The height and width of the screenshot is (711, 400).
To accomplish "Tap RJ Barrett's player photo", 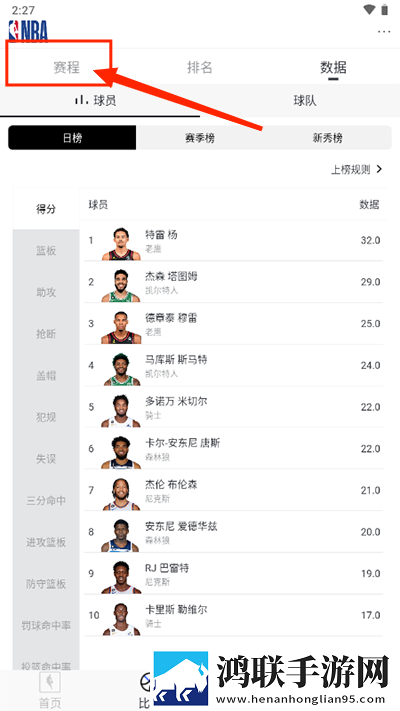I will pos(121,578).
